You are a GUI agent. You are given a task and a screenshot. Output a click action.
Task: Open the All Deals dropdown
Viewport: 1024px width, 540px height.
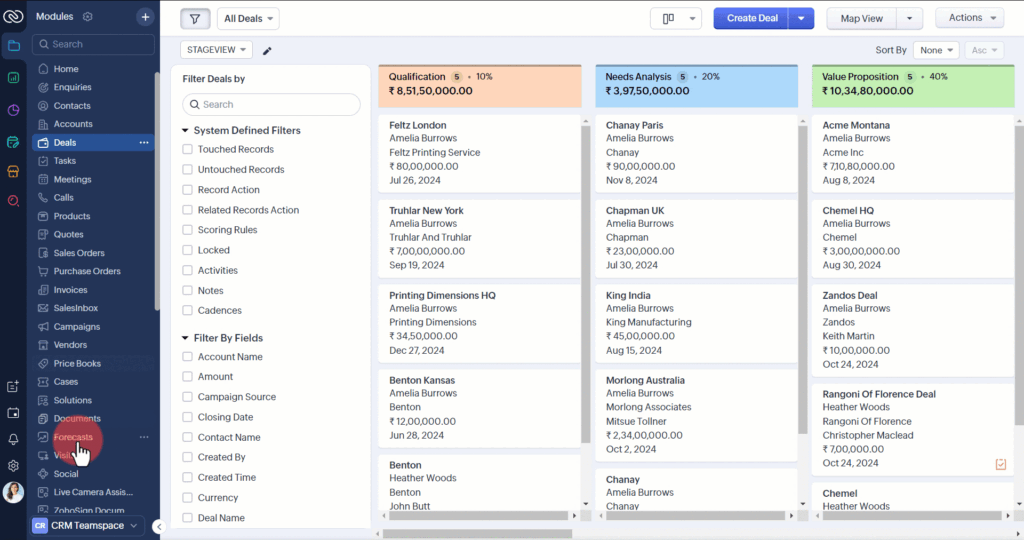point(248,19)
